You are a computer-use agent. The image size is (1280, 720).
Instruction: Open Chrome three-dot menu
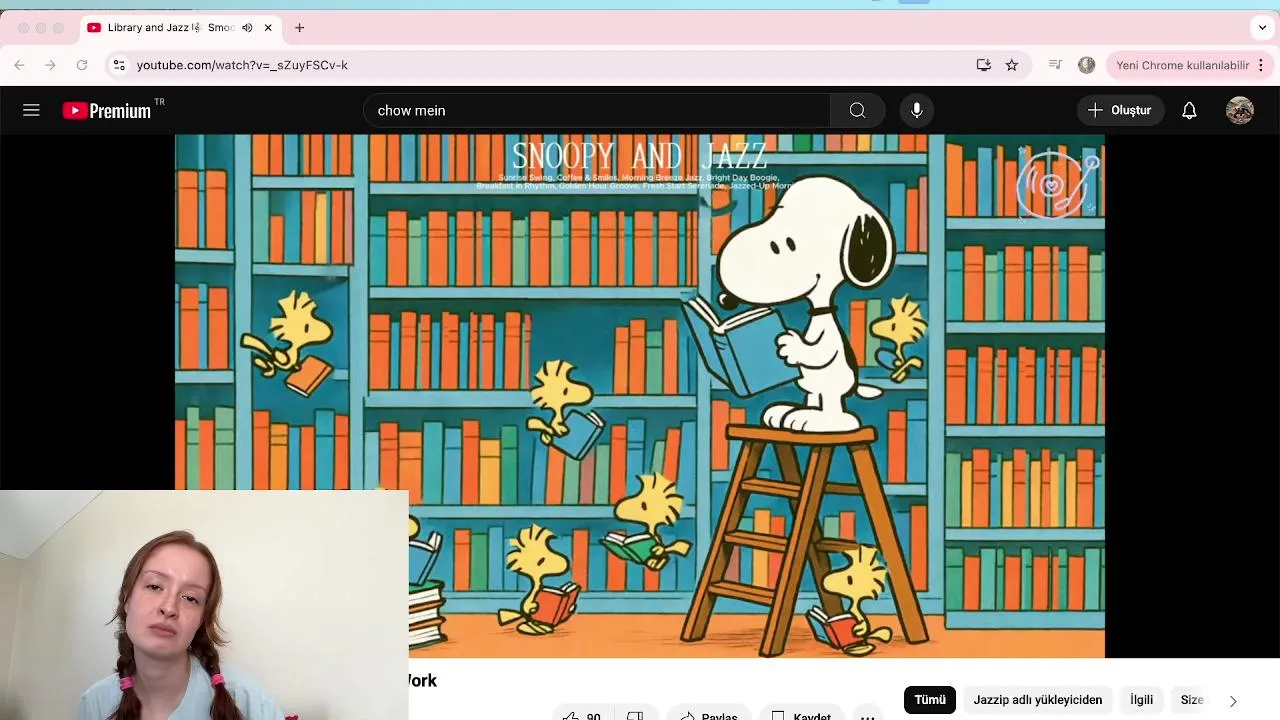1260,65
